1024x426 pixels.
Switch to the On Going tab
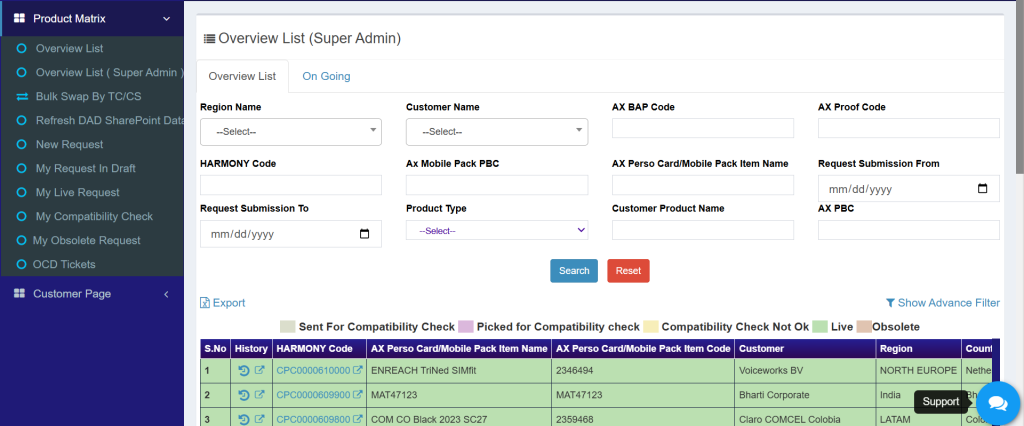[326, 76]
